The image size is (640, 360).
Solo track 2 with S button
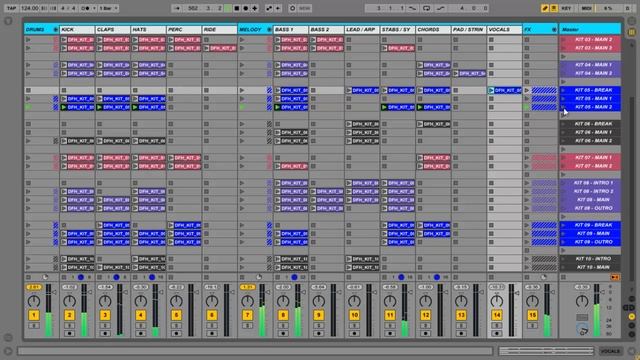pyautogui.click(x=69, y=326)
